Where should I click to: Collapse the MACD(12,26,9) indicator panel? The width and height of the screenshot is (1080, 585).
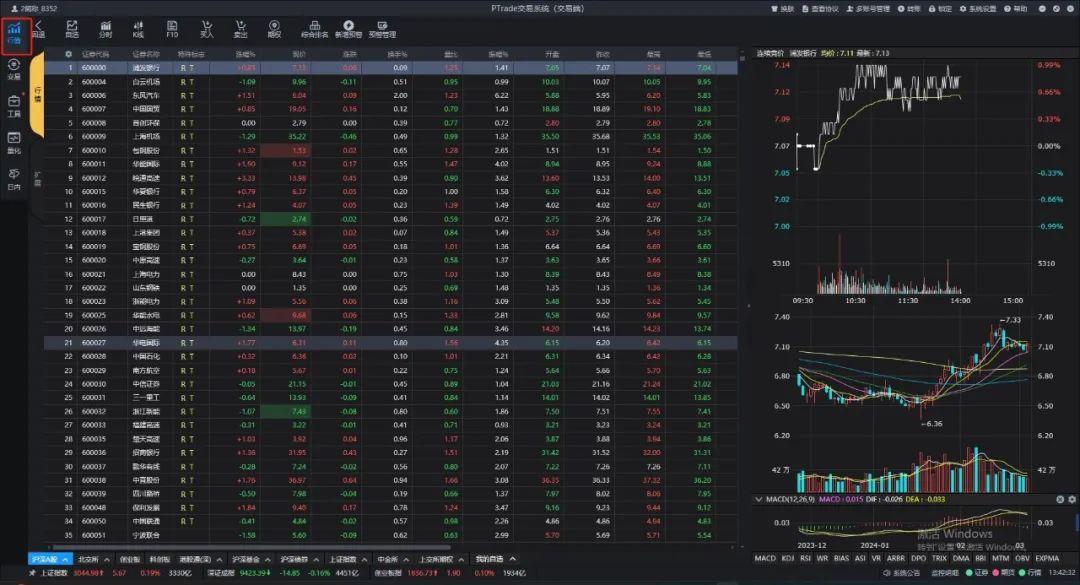758,497
